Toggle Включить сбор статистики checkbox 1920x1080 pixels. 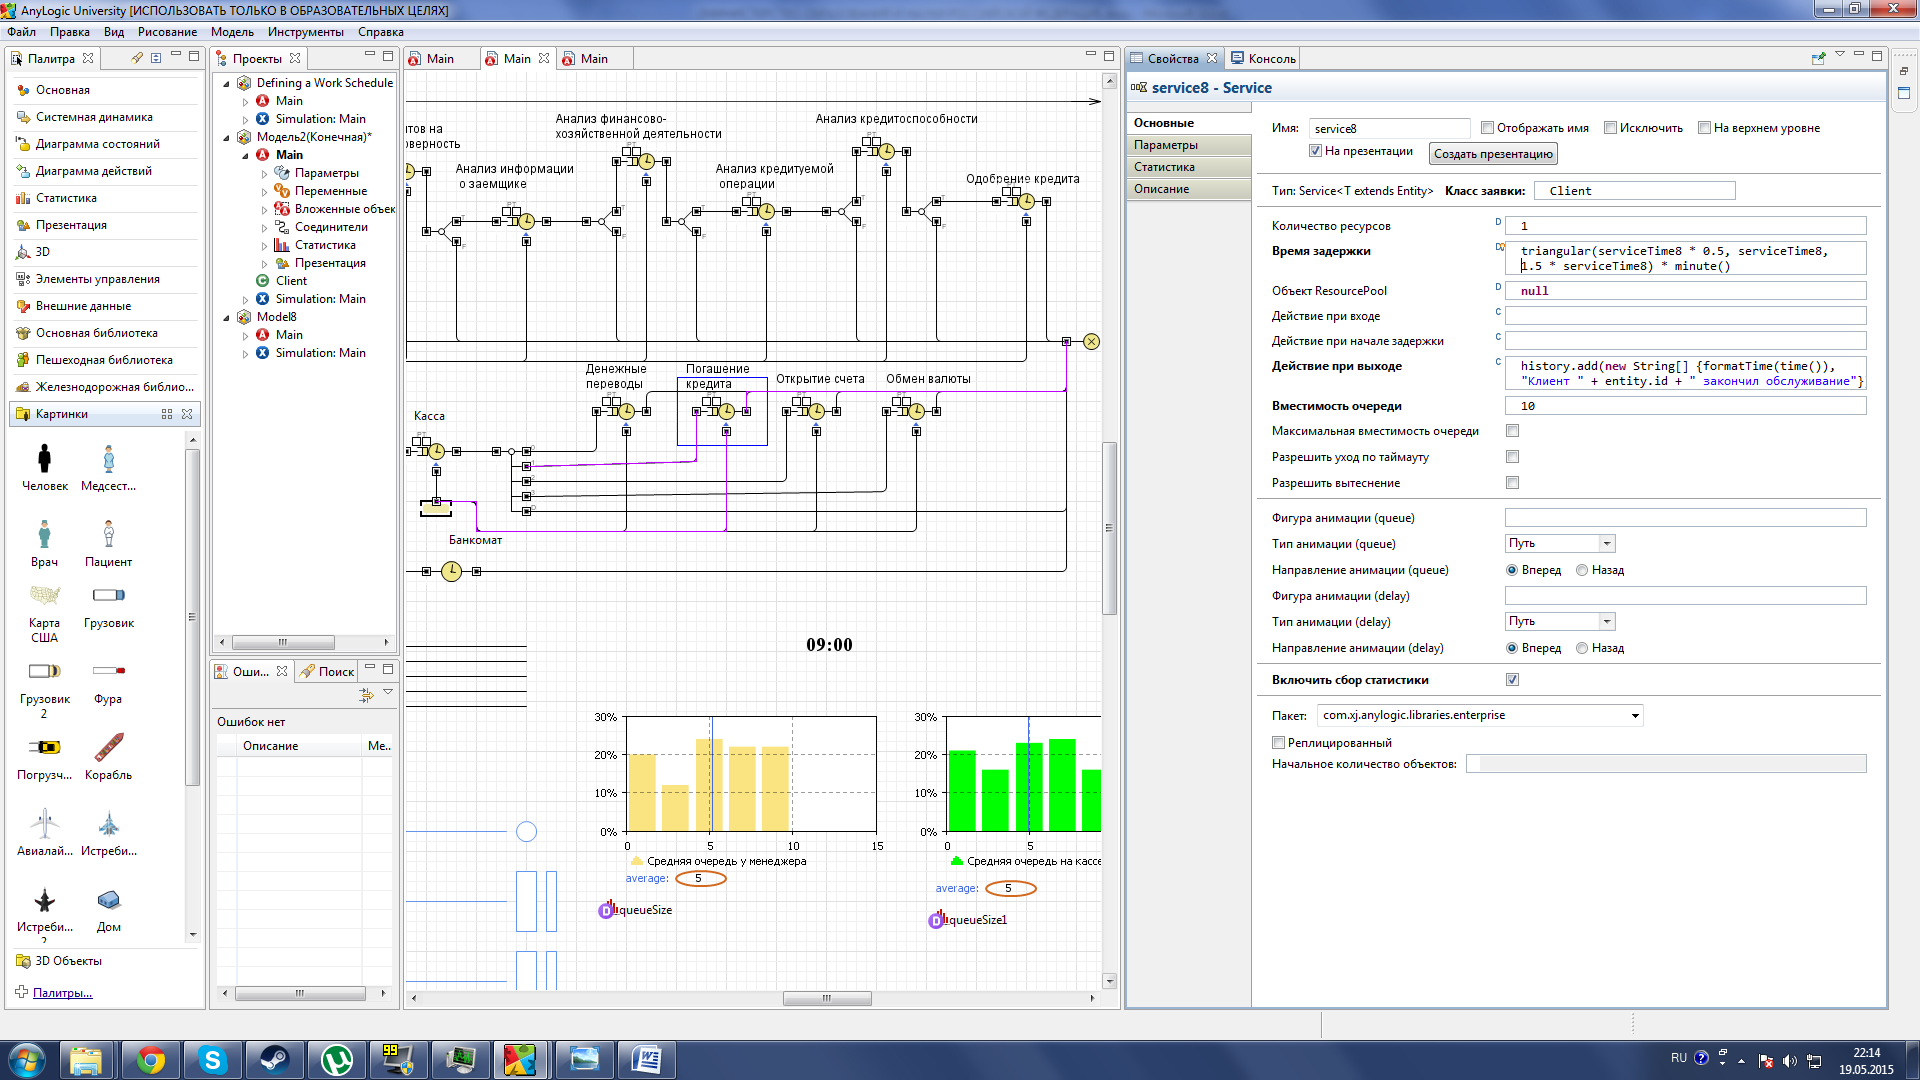(1512, 680)
